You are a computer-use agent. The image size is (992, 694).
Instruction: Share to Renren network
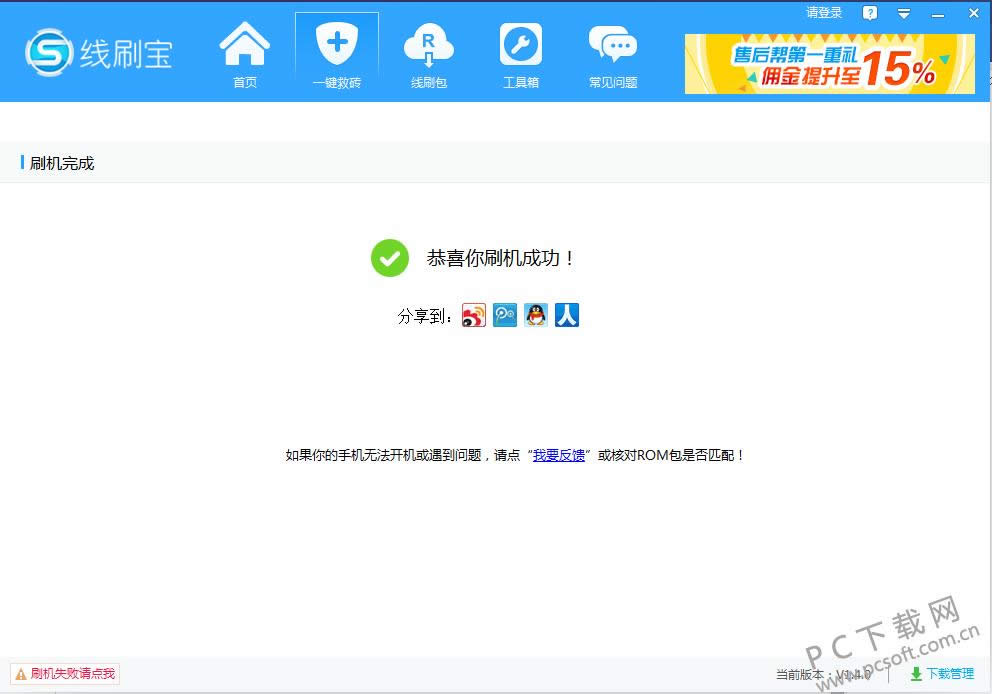point(567,316)
